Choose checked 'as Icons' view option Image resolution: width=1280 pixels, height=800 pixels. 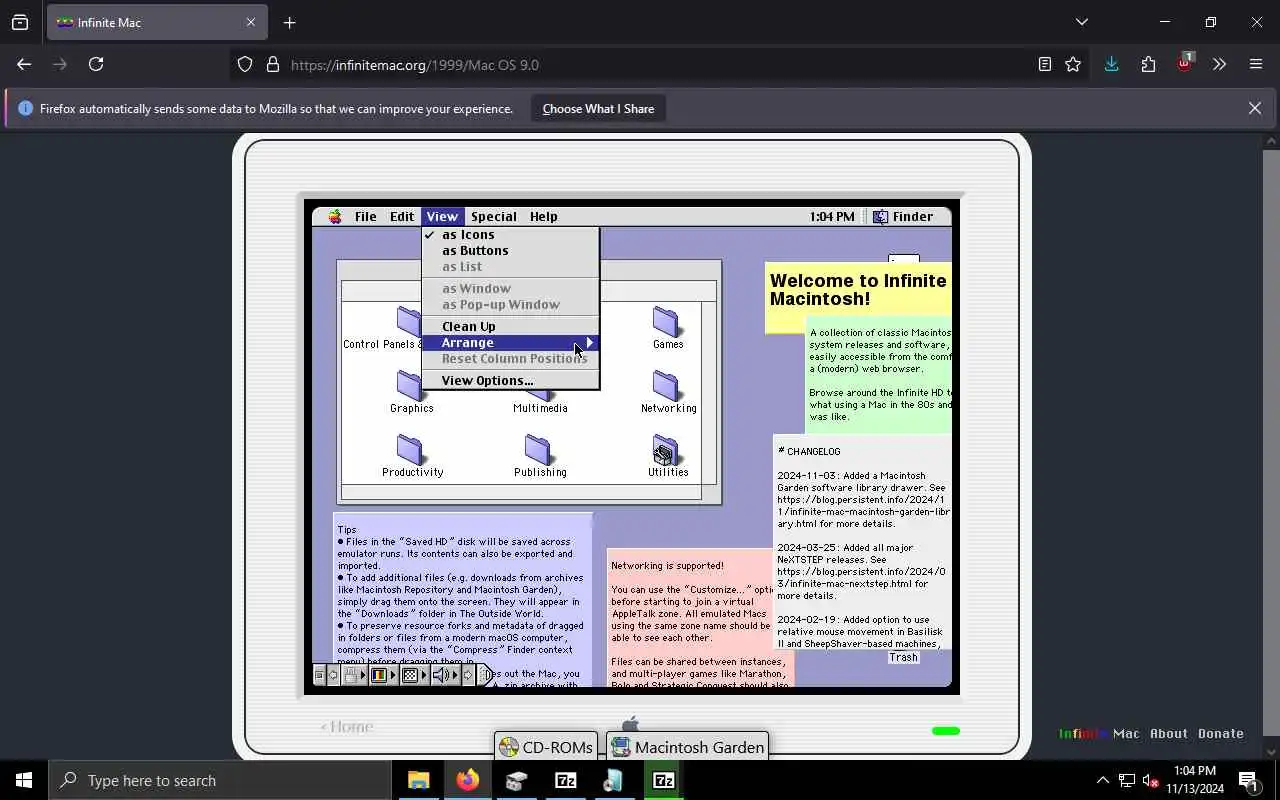tap(510, 234)
